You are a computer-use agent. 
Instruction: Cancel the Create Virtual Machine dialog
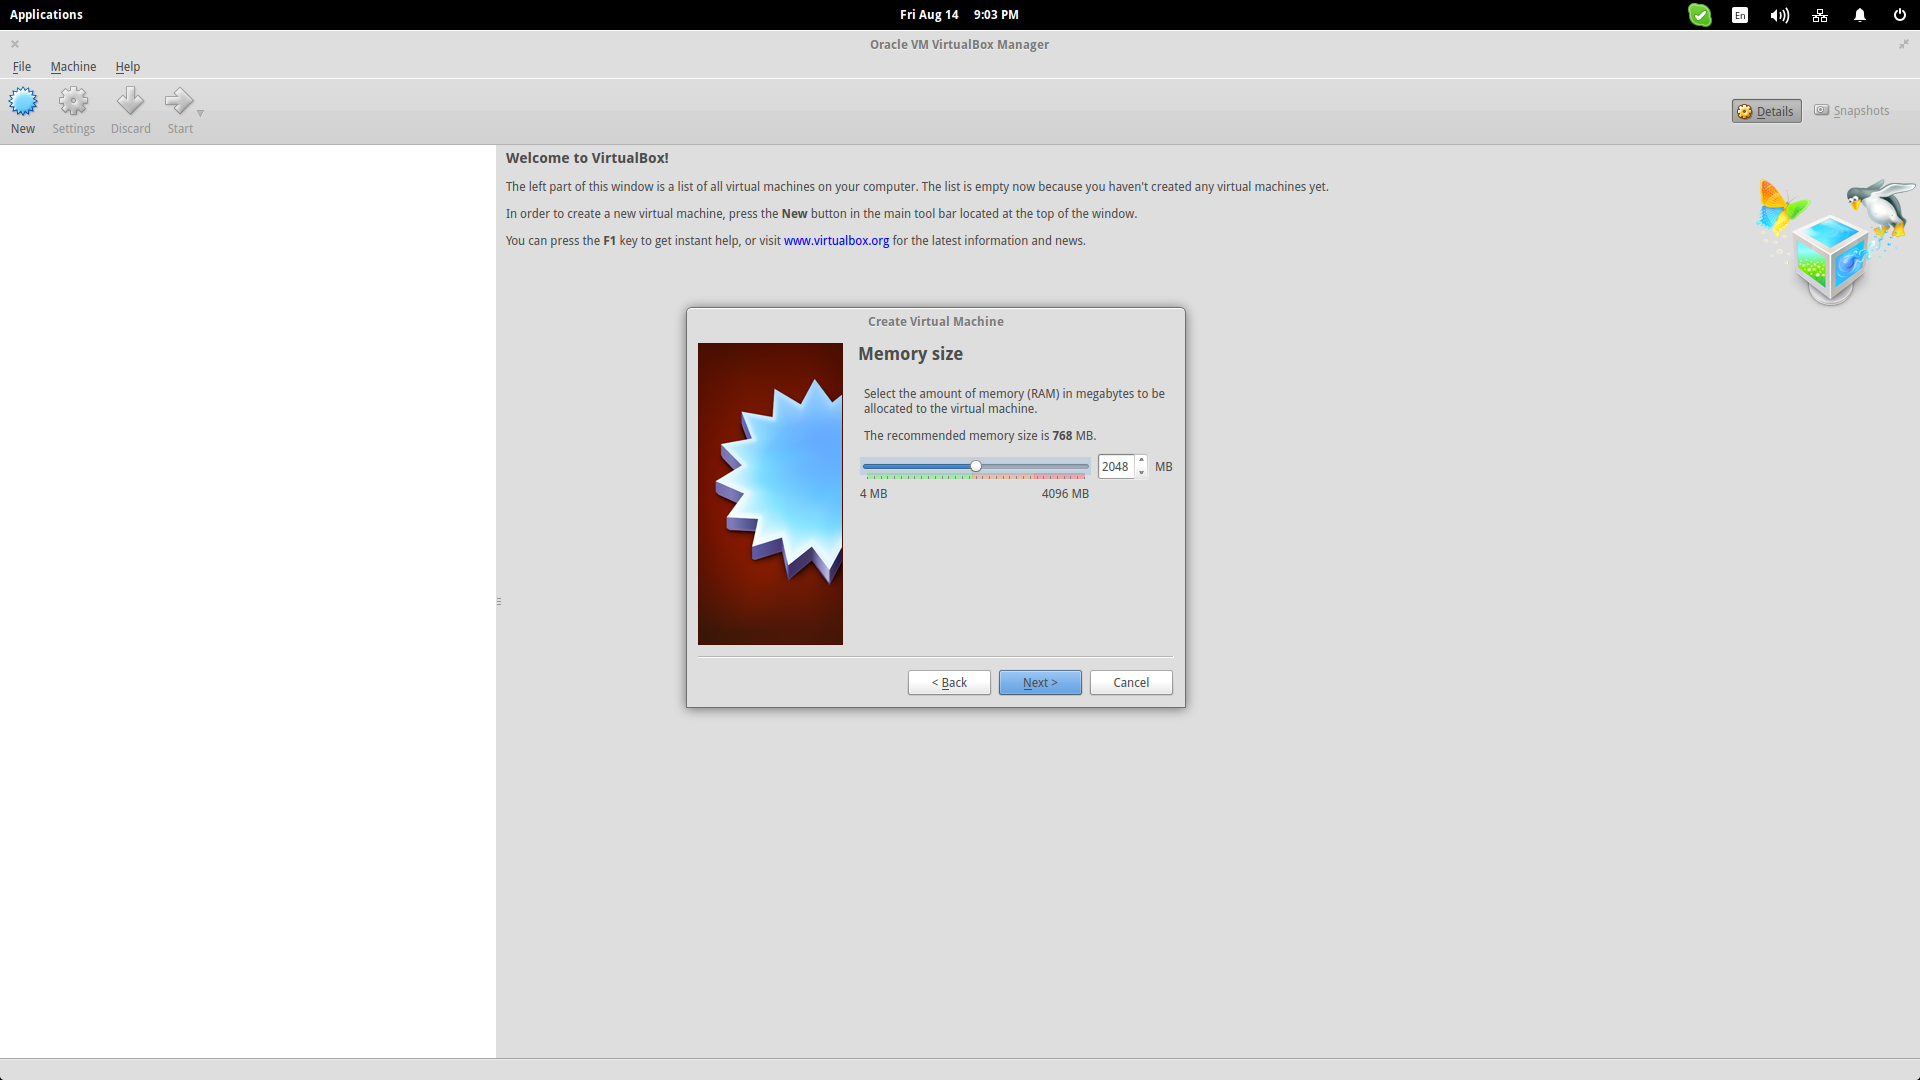[1131, 682]
